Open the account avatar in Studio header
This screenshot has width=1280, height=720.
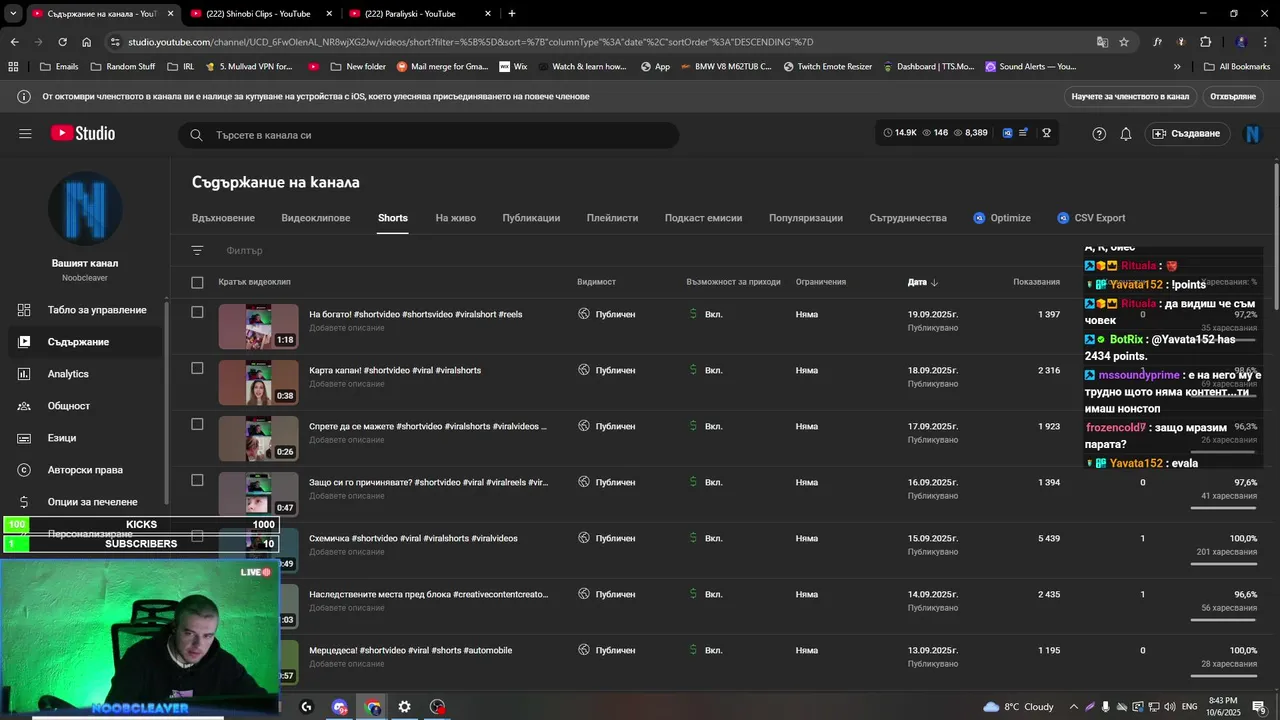pos(1252,134)
